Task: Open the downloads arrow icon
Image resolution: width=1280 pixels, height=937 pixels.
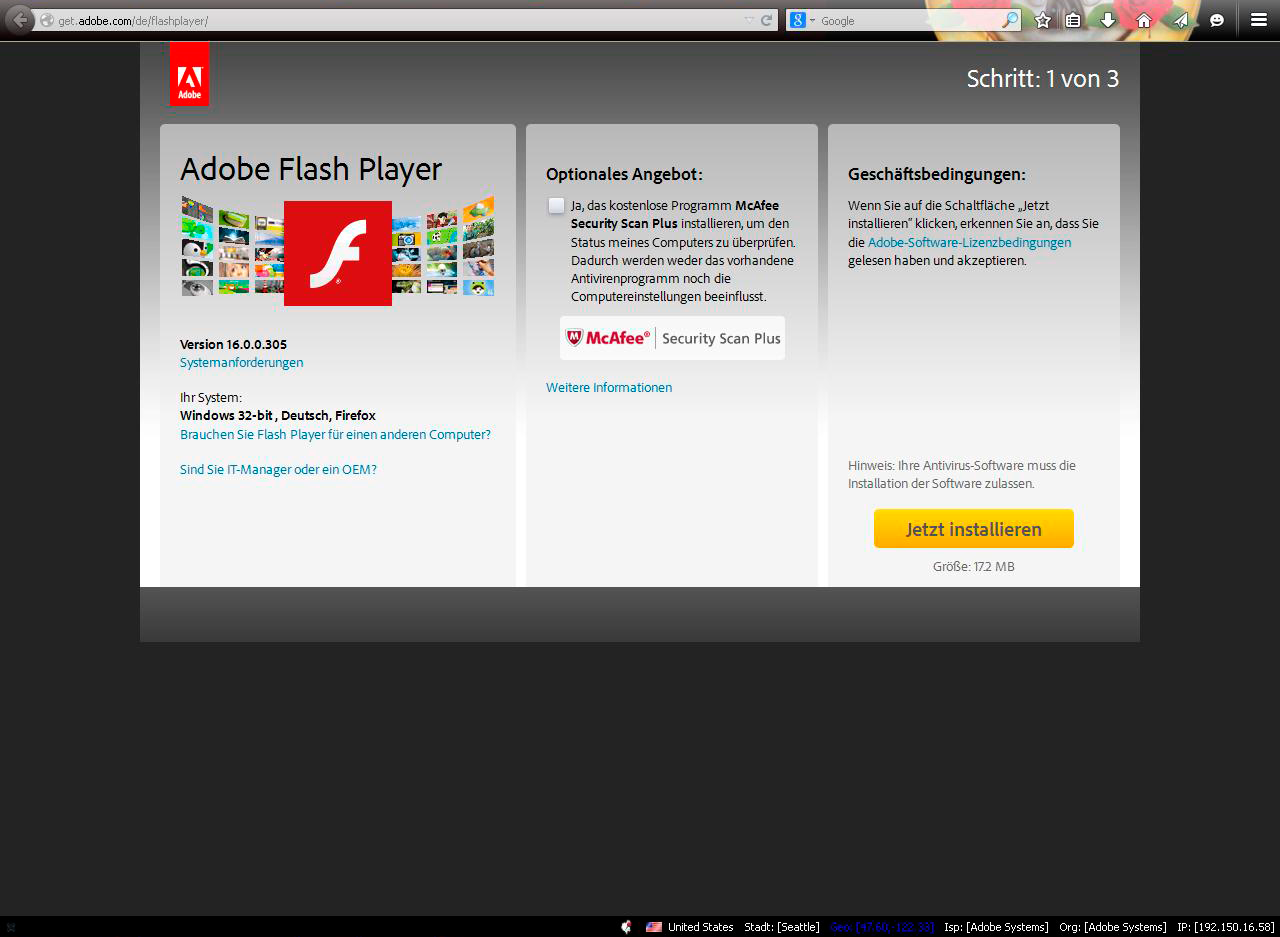Action: [x=1107, y=20]
